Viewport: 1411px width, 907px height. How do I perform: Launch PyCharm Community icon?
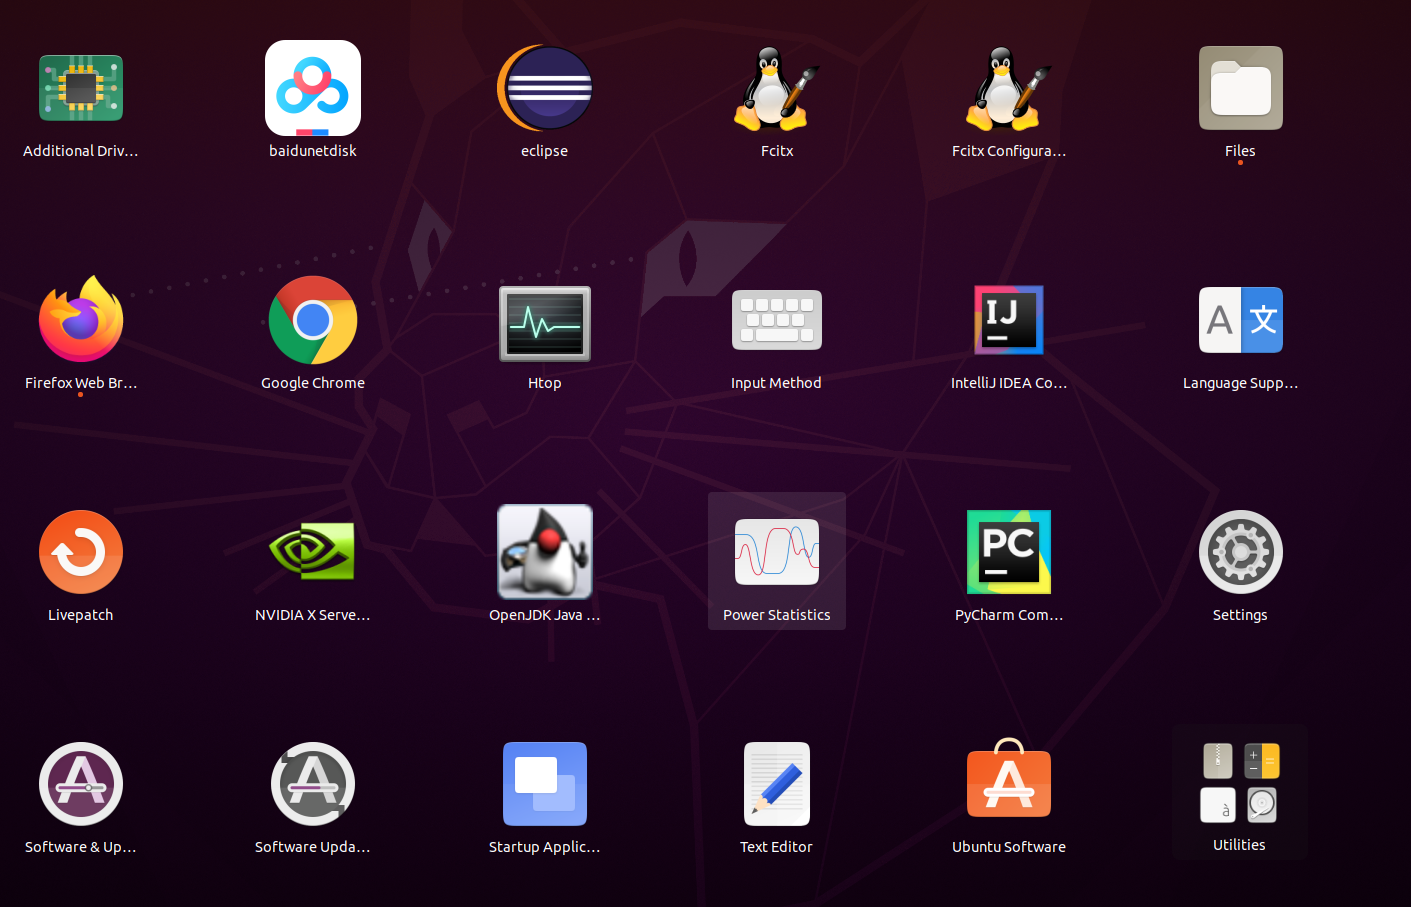(x=1009, y=552)
